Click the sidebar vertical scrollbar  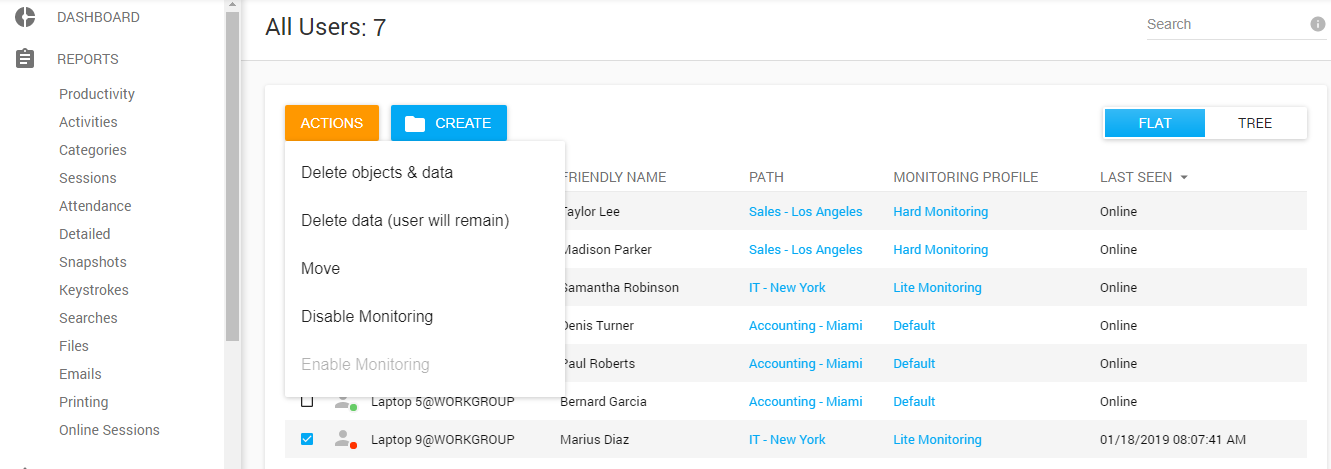(x=232, y=180)
